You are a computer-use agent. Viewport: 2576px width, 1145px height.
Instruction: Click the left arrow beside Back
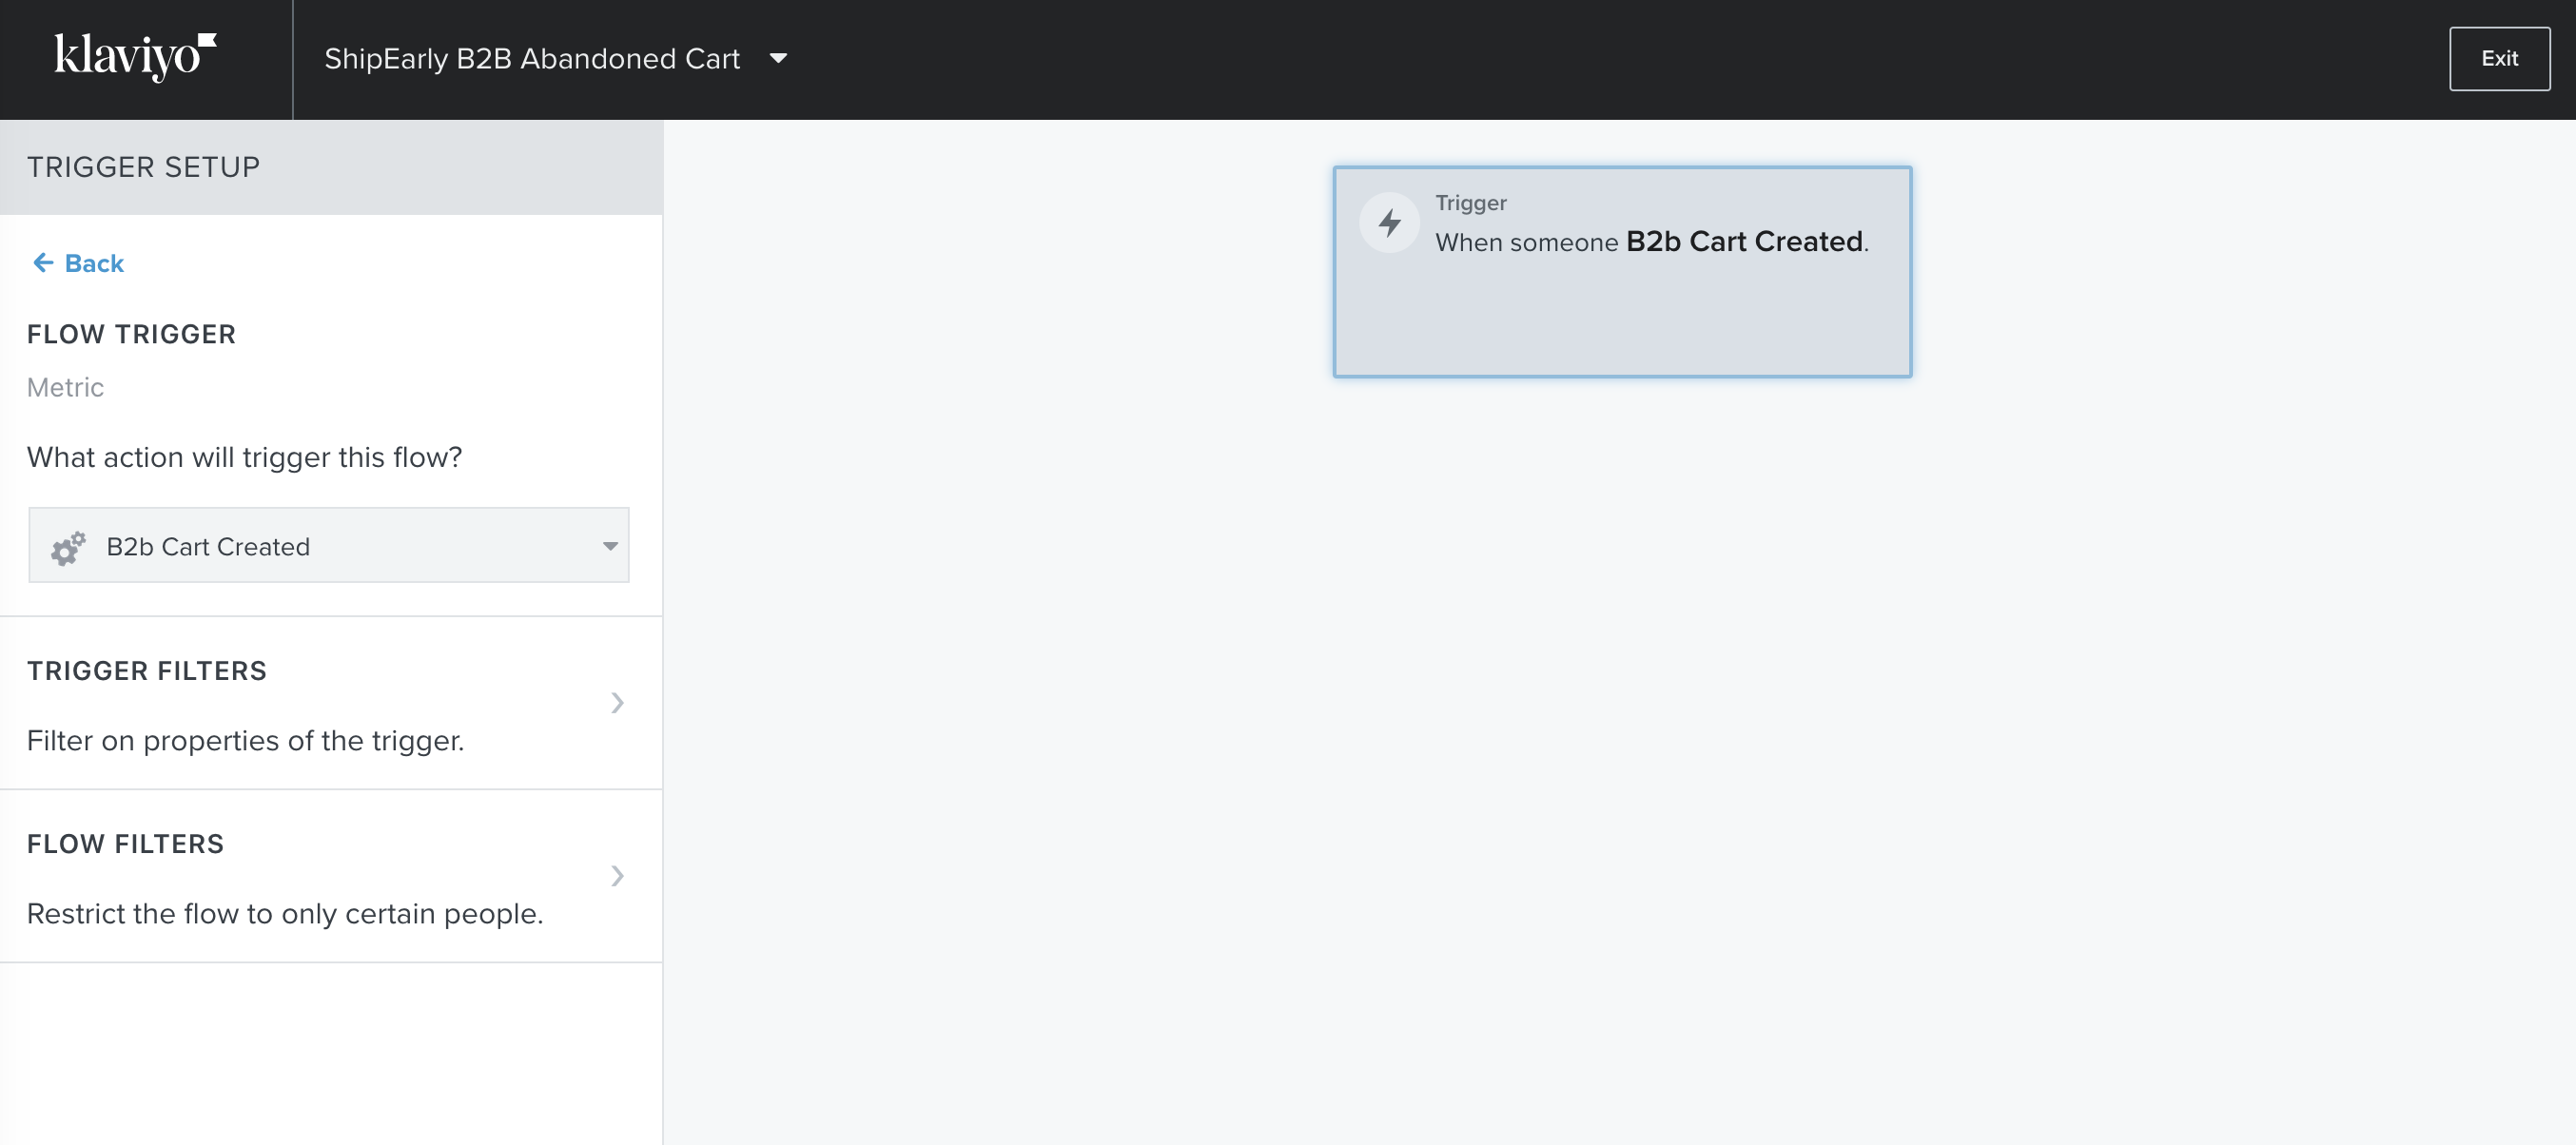point(42,263)
